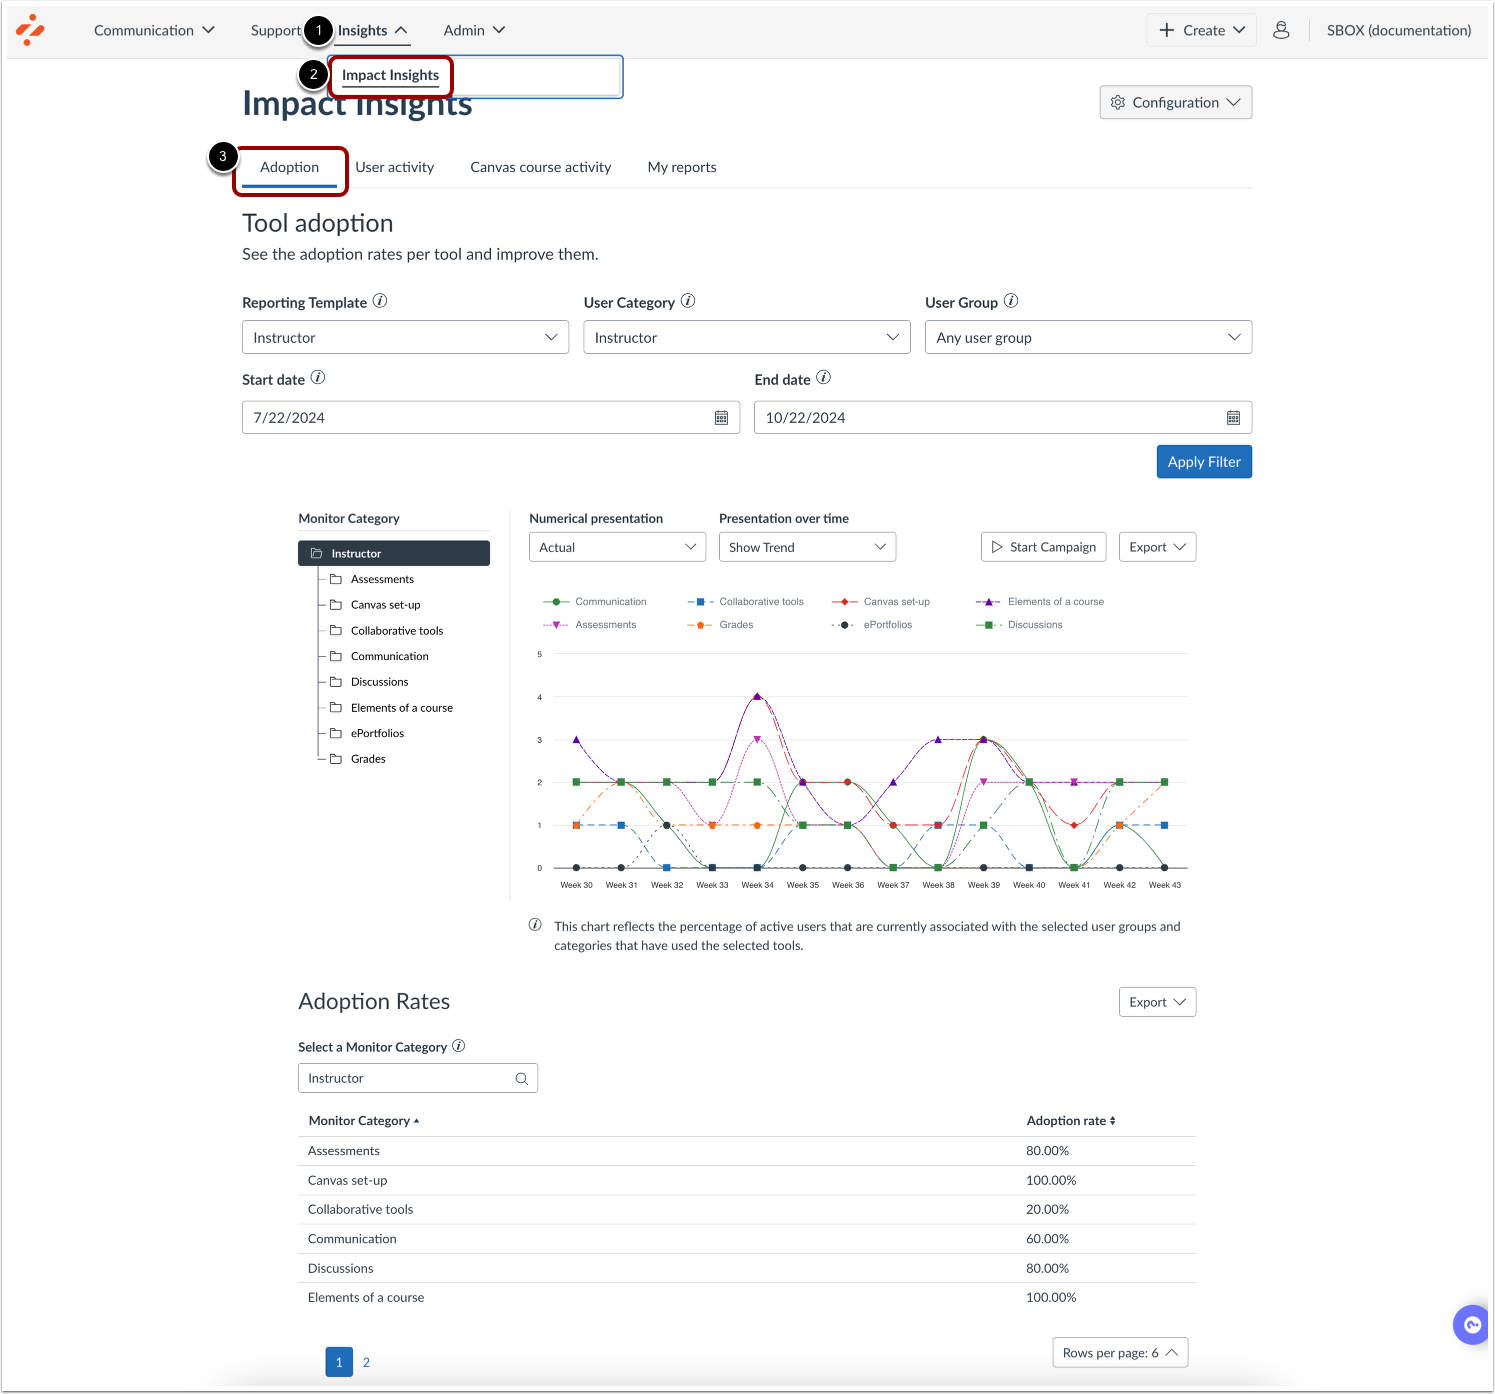Click the Apply Filter button
The height and width of the screenshot is (1394, 1495).
click(1203, 461)
